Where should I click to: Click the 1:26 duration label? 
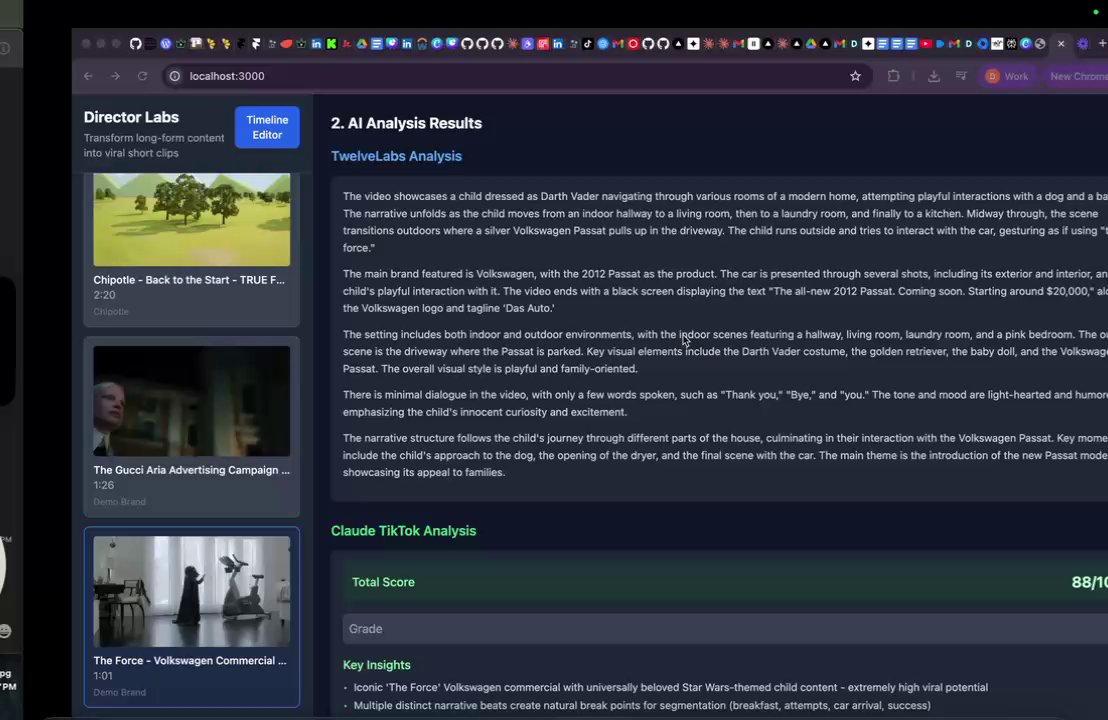click(x=103, y=485)
